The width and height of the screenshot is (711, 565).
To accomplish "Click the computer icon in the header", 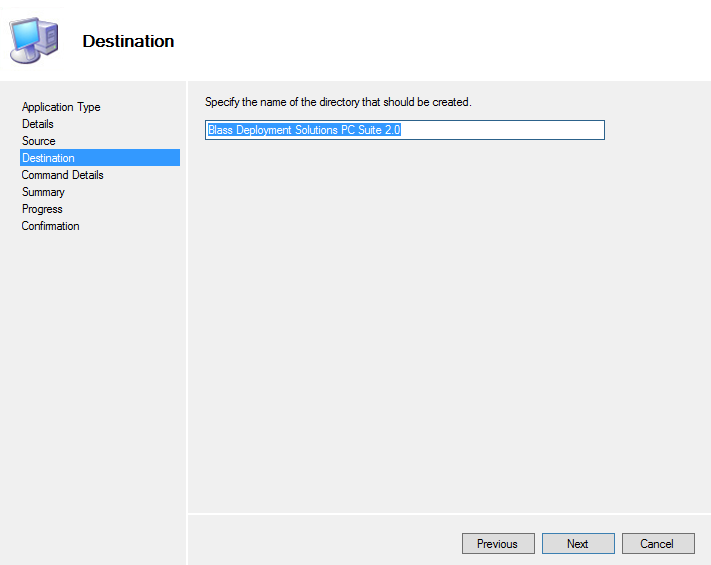I will point(34,40).
